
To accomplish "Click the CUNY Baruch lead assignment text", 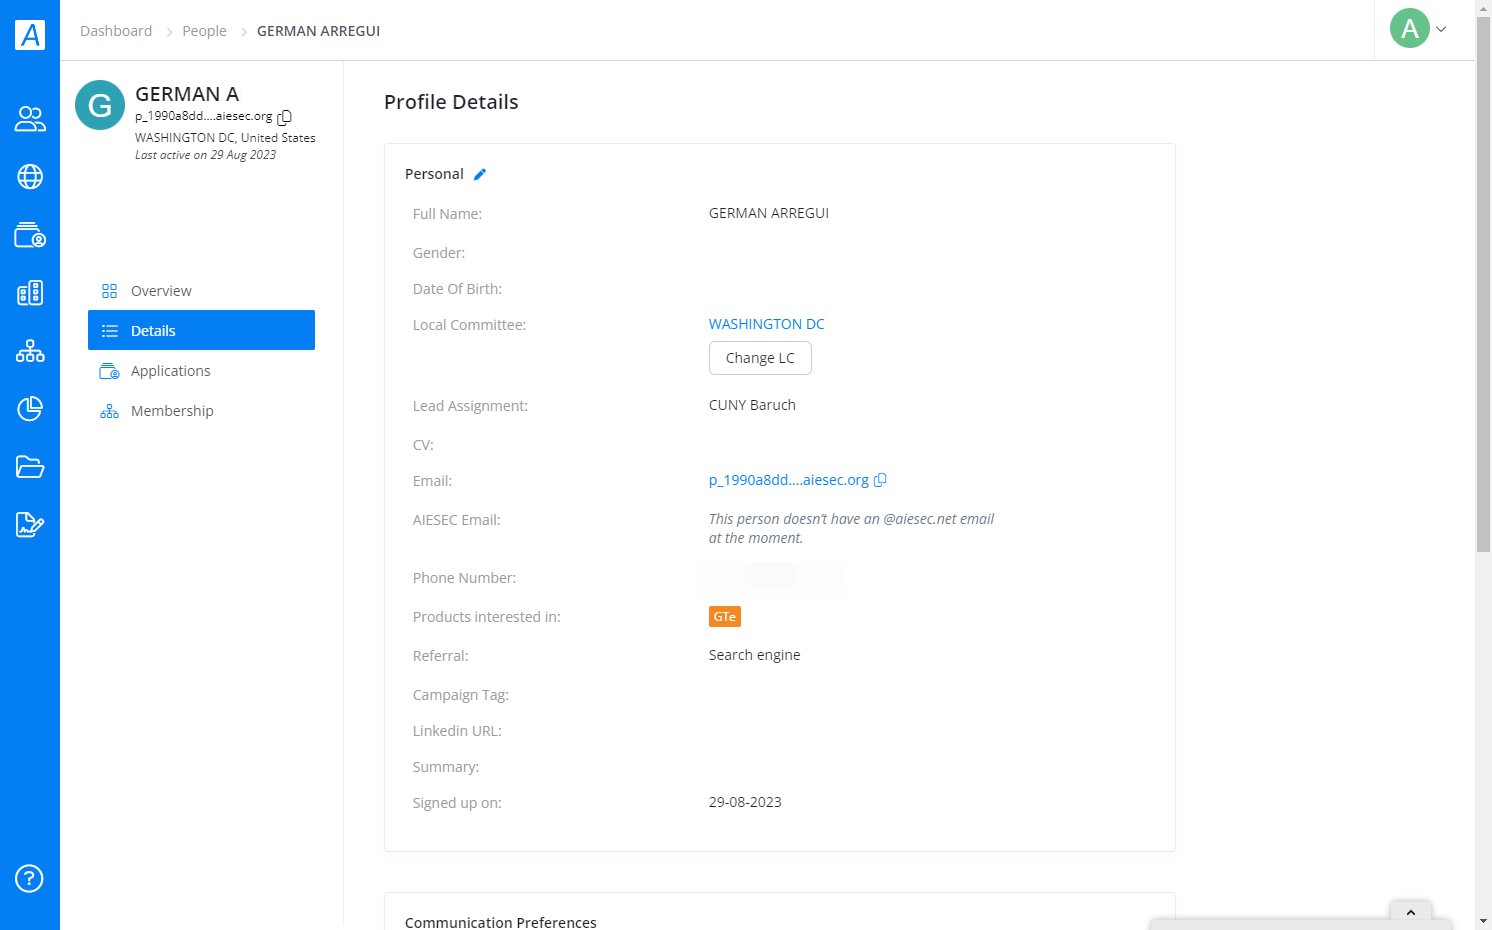I will (x=752, y=405).
